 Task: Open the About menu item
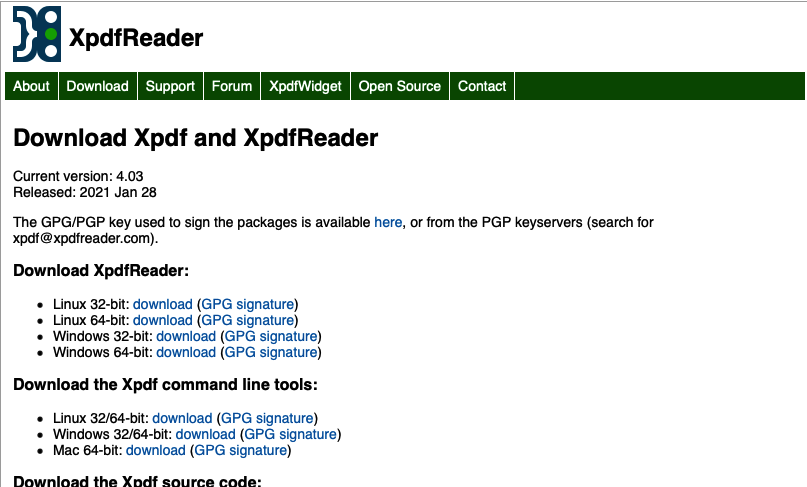[31, 86]
